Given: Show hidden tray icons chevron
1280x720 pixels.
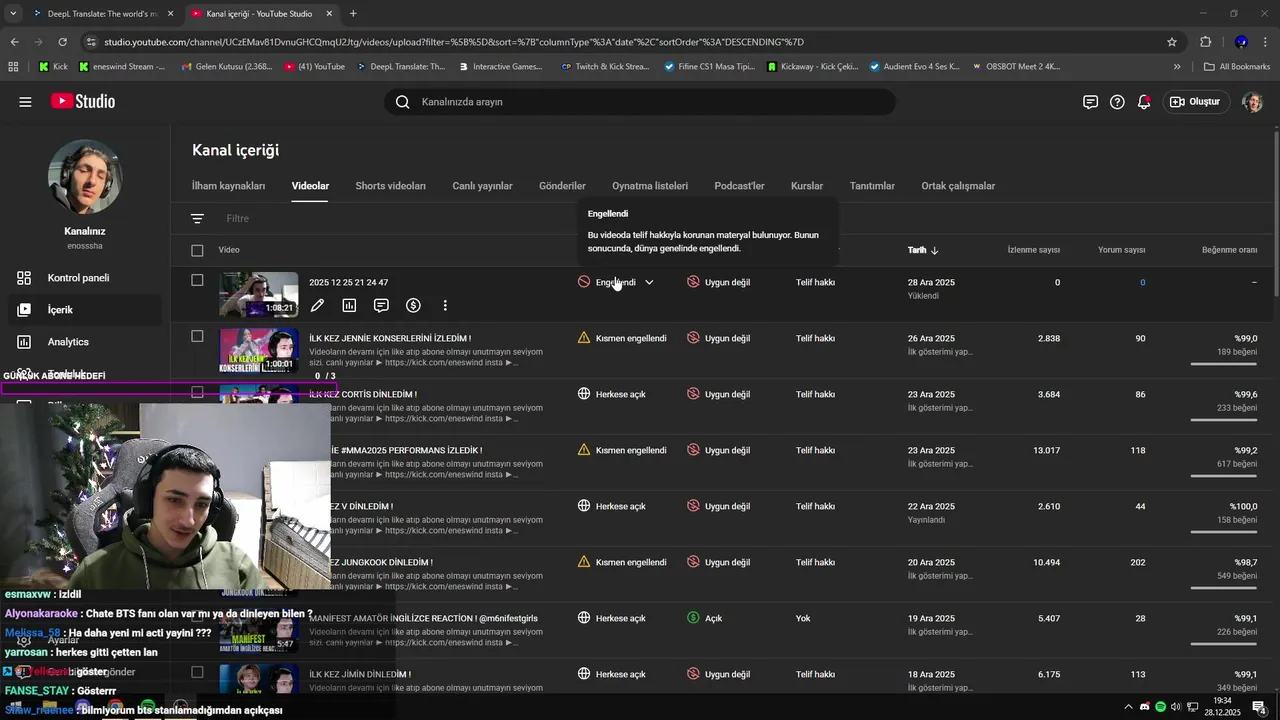Looking at the screenshot, I should 1129,707.
